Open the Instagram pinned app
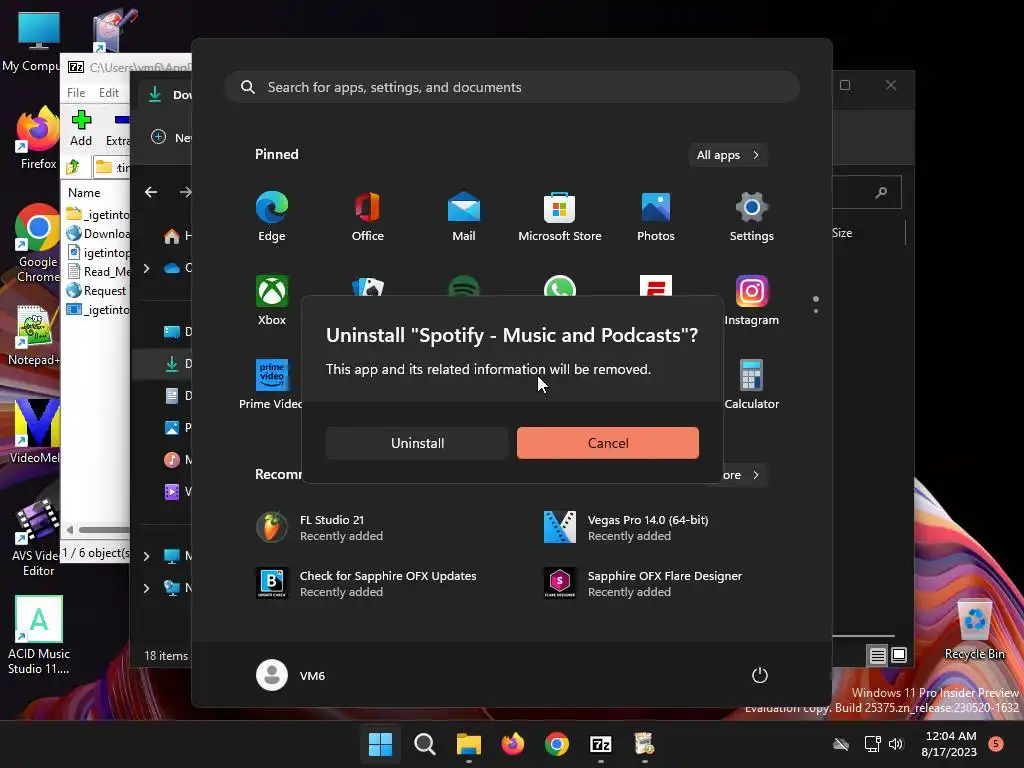The image size is (1024, 768). tap(752, 300)
